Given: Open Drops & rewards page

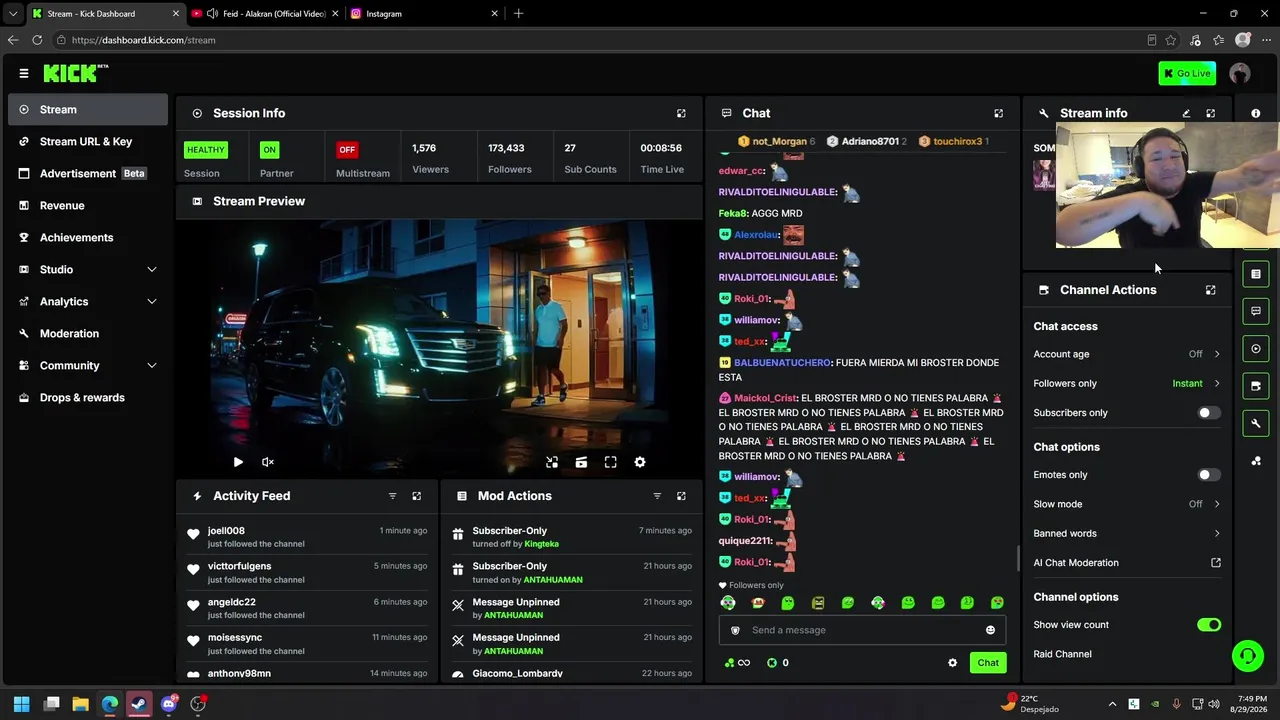Looking at the screenshot, I should [x=88, y=397].
